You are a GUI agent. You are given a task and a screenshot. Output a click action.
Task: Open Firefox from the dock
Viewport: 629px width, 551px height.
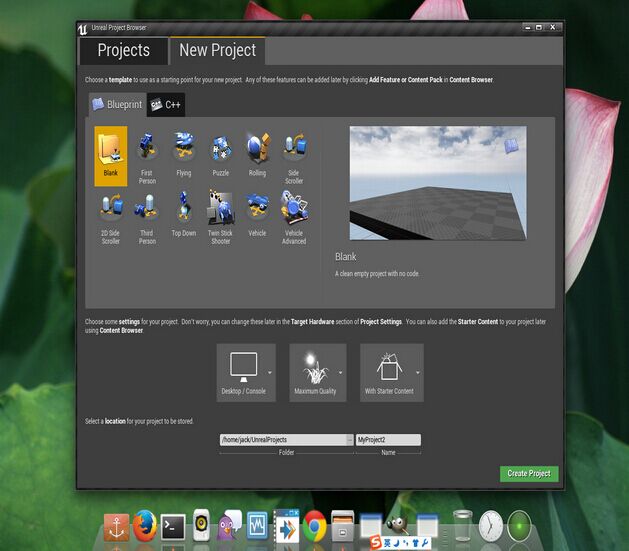[x=144, y=526]
